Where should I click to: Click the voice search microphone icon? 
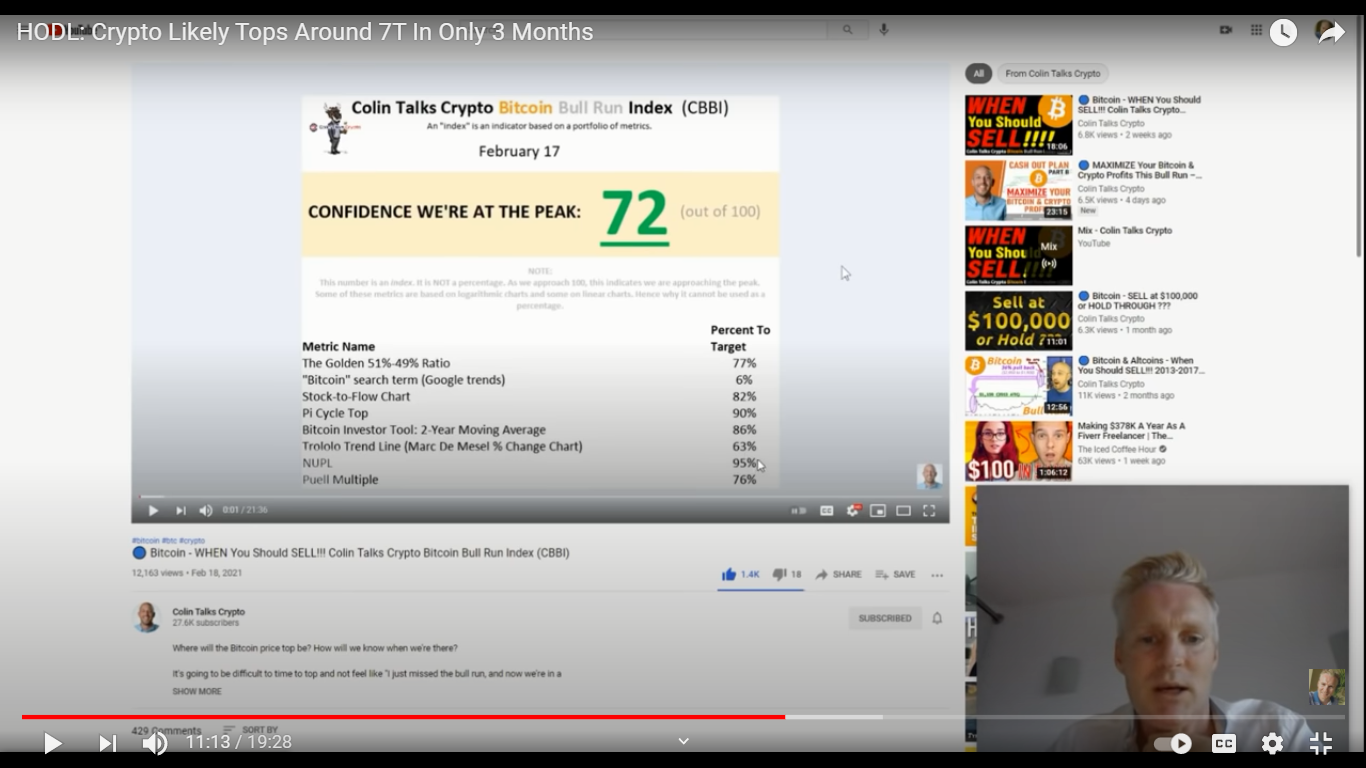point(884,30)
